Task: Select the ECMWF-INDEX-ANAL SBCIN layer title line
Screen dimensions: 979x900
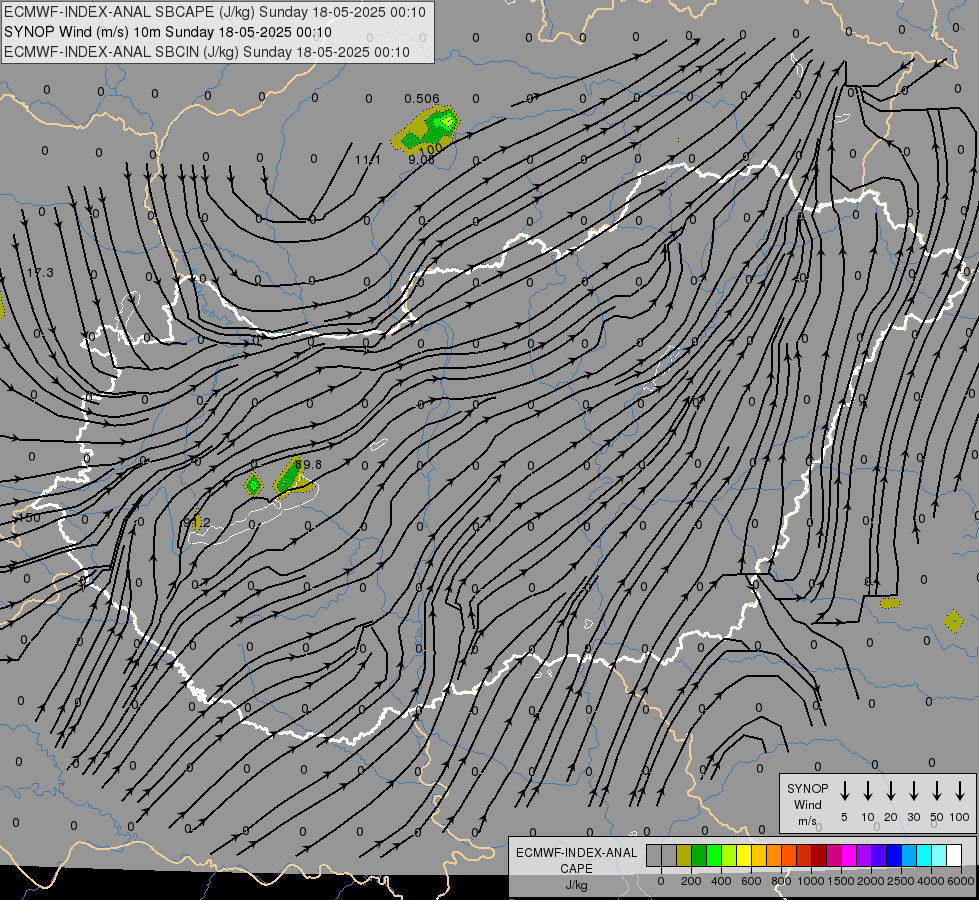Action: (x=207, y=52)
